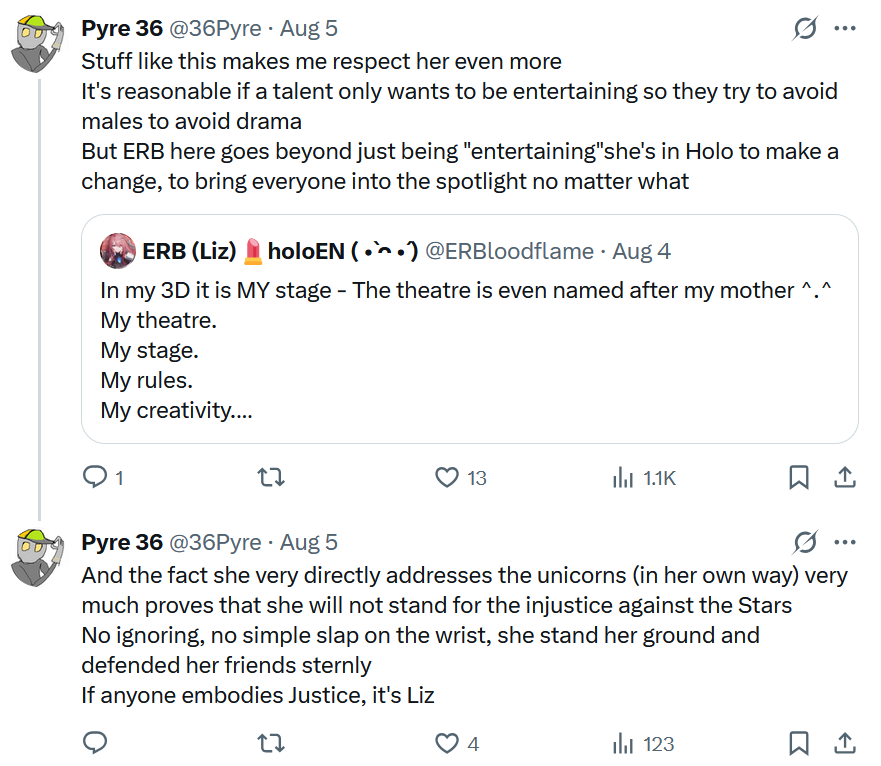Click the Aug 4 timestamp on quoted tweet
Viewport: 881px width, 766px height.
pyautogui.click(x=641, y=250)
